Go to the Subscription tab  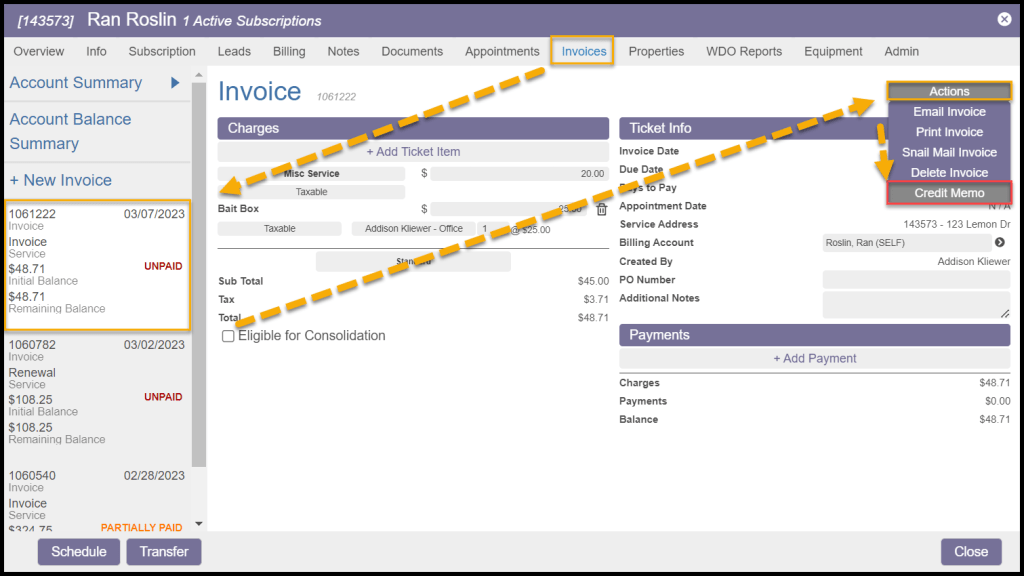pos(162,51)
